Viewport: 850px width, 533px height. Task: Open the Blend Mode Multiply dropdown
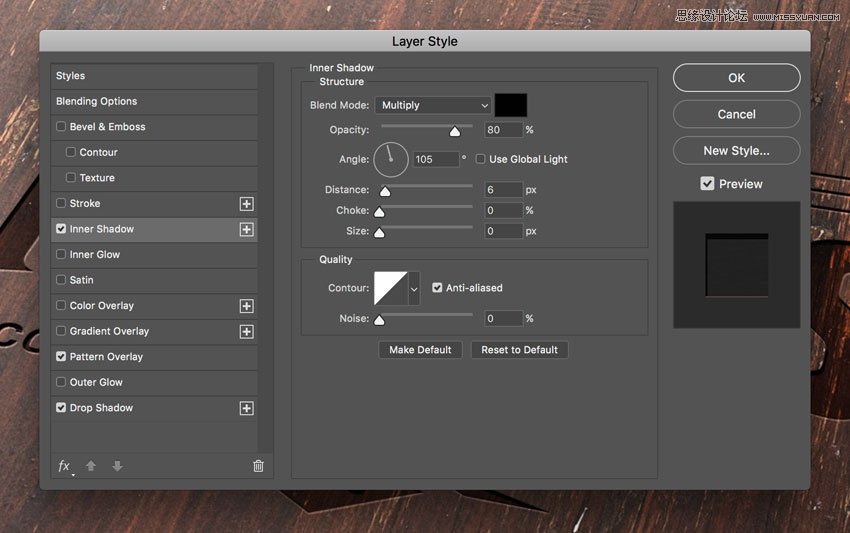pos(433,105)
